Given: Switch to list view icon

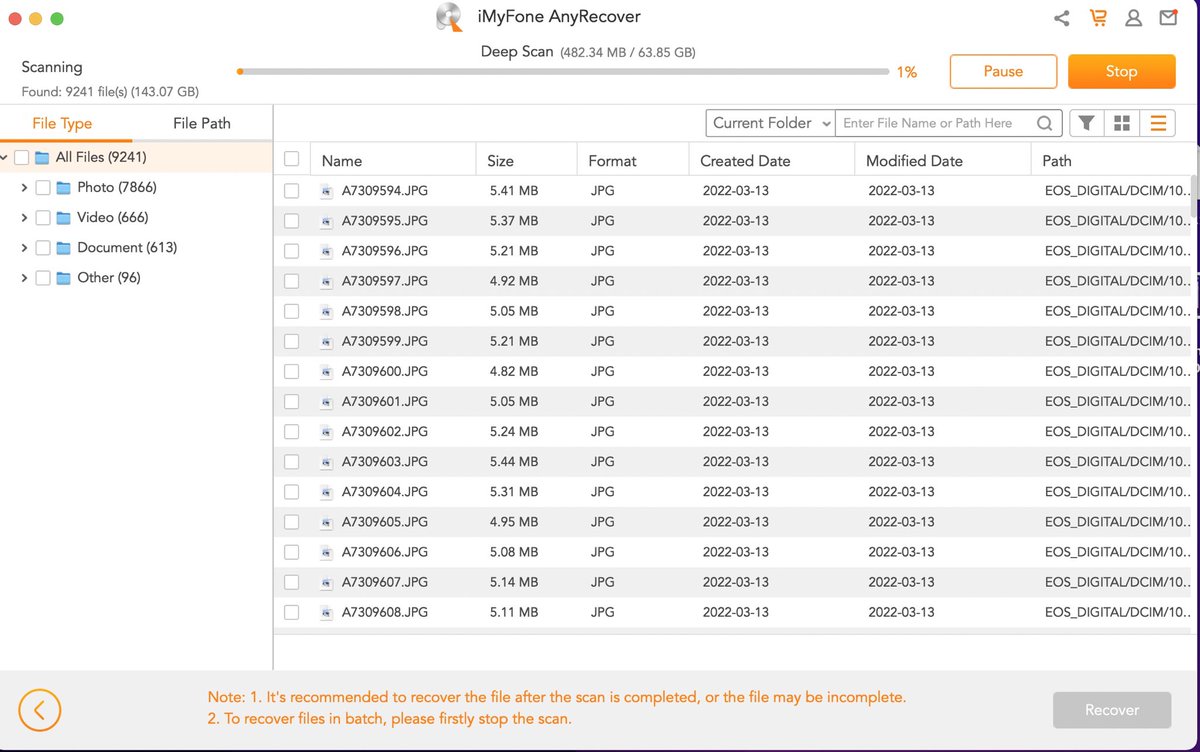Looking at the screenshot, I should click(1158, 123).
